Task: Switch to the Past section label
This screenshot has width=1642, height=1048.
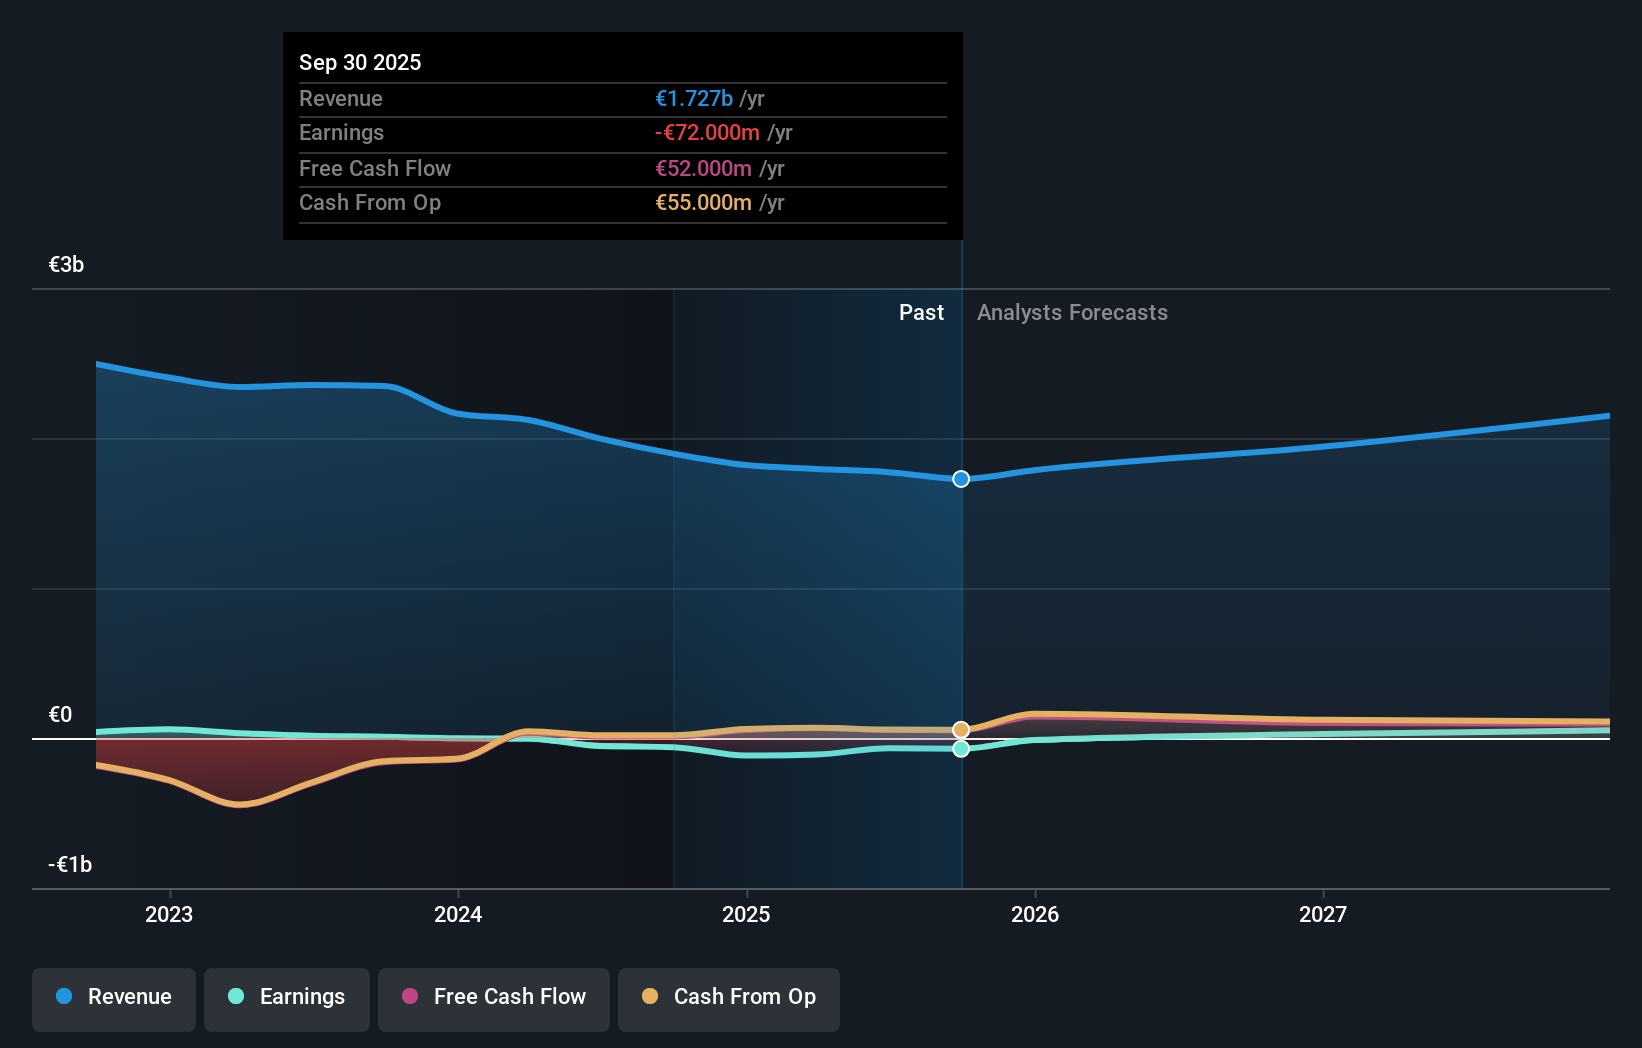Action: tap(921, 312)
